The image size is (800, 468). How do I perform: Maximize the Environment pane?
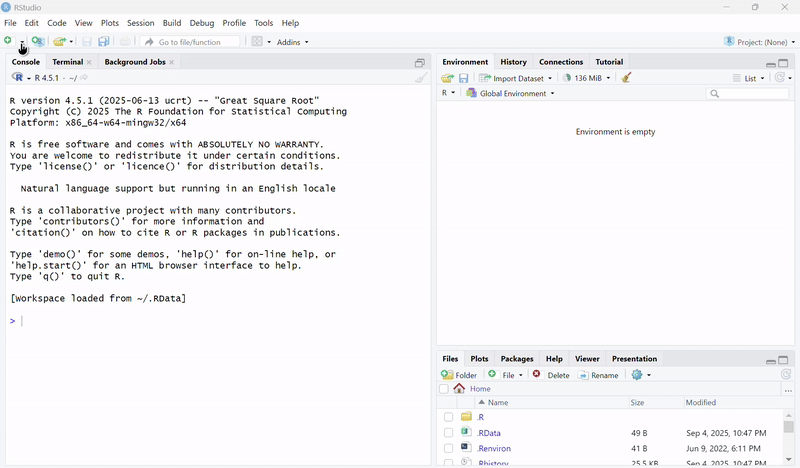click(x=783, y=63)
